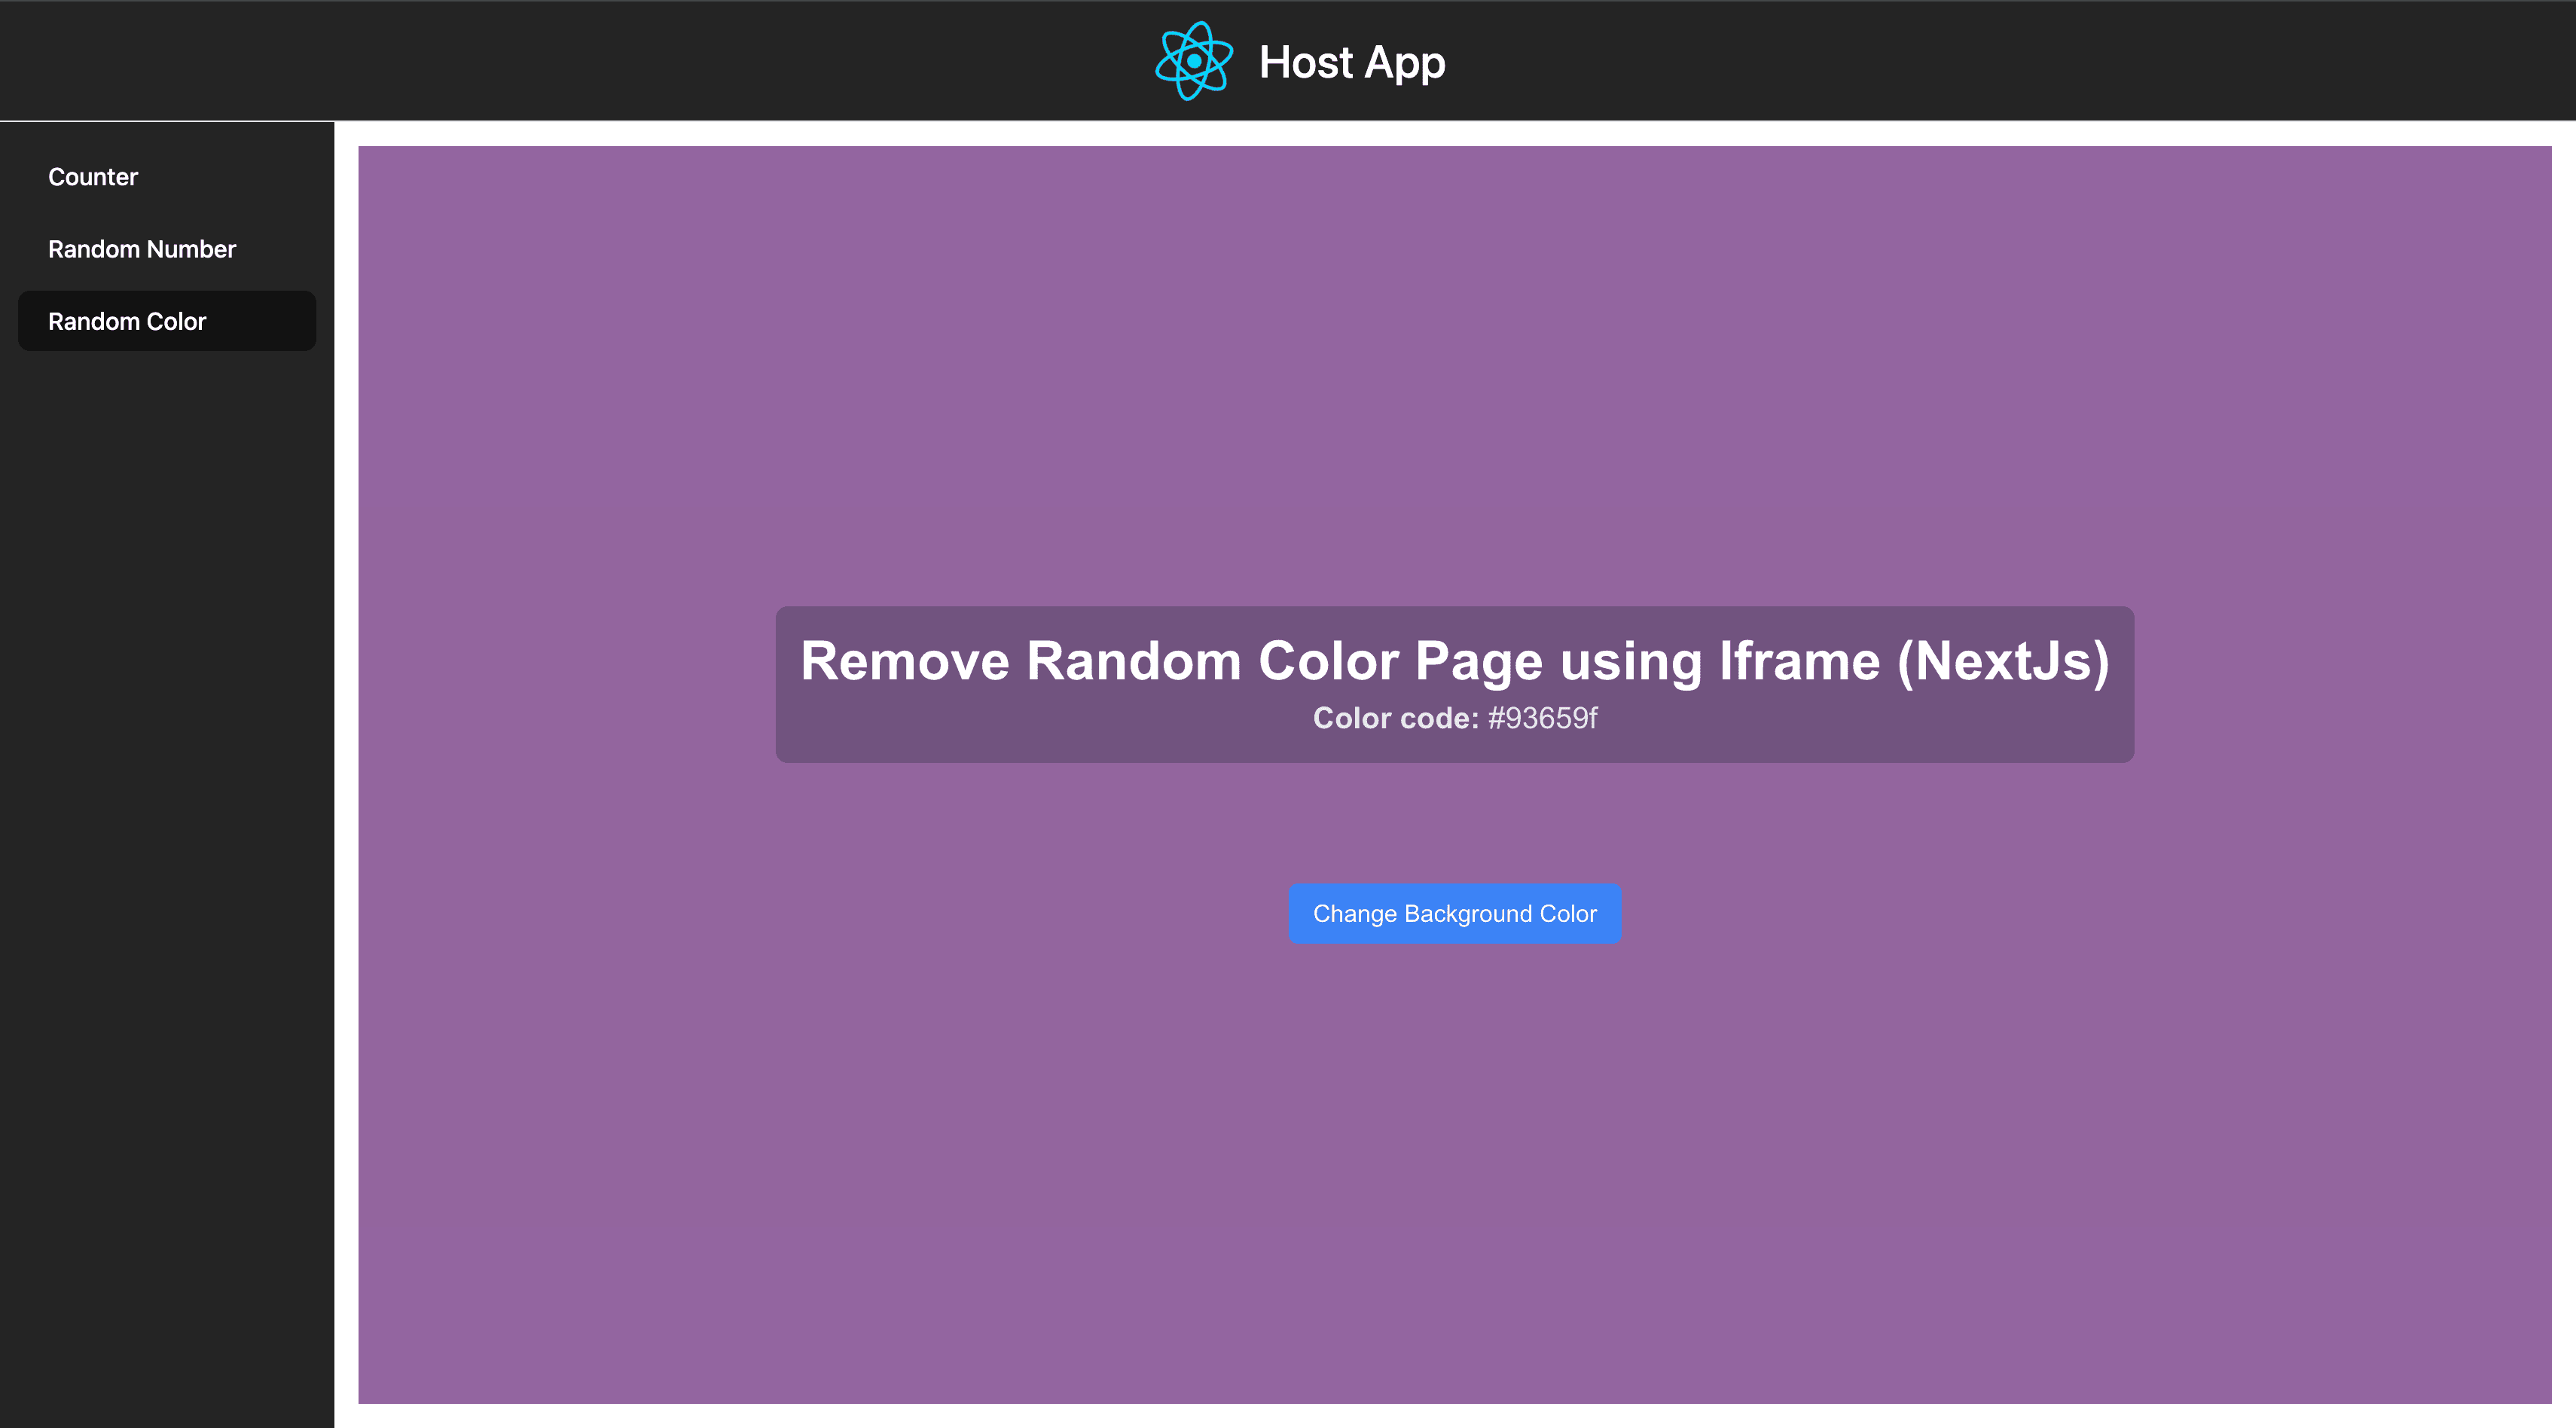Screen dimensions: 2576x1428
Task: Click the Host App title text
Action: (1351, 63)
